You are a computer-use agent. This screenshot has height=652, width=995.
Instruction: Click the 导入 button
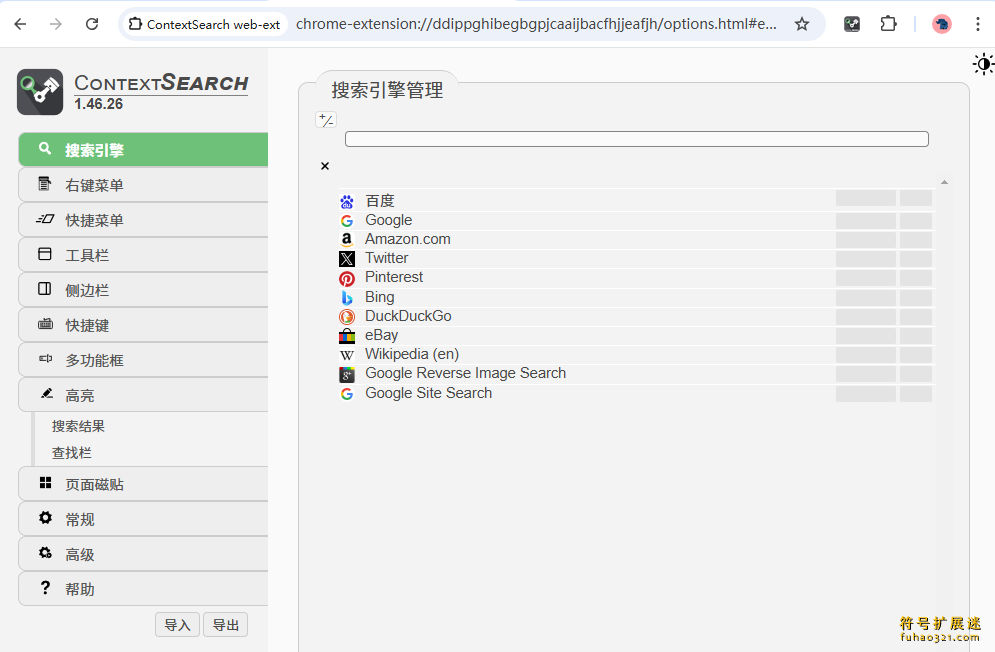click(x=177, y=625)
